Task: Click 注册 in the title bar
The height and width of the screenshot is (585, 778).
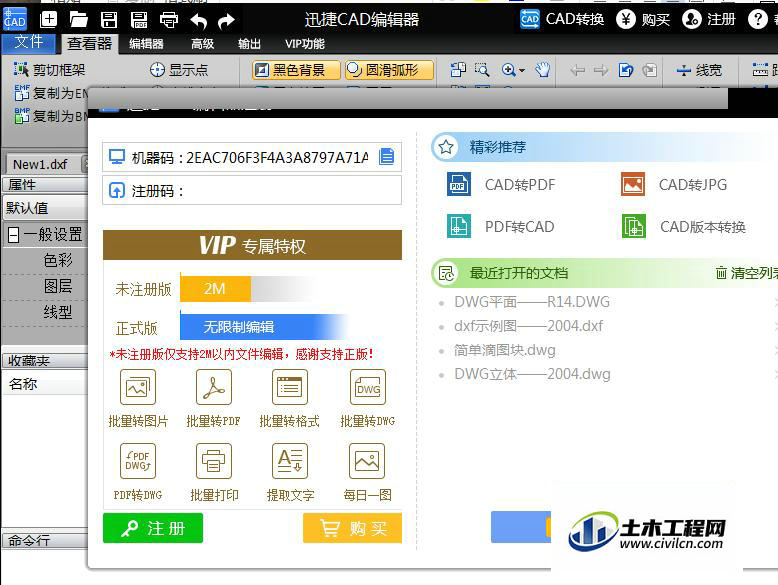Action: point(709,19)
